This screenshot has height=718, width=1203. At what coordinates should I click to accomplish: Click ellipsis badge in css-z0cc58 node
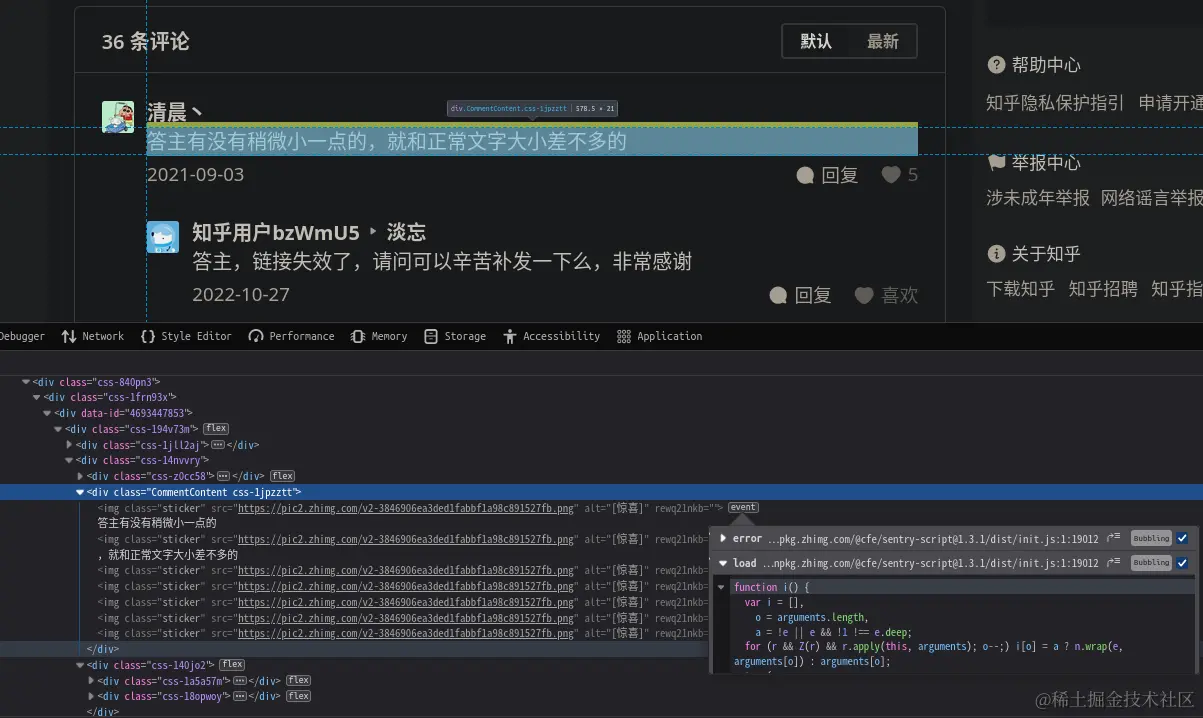click(x=223, y=476)
